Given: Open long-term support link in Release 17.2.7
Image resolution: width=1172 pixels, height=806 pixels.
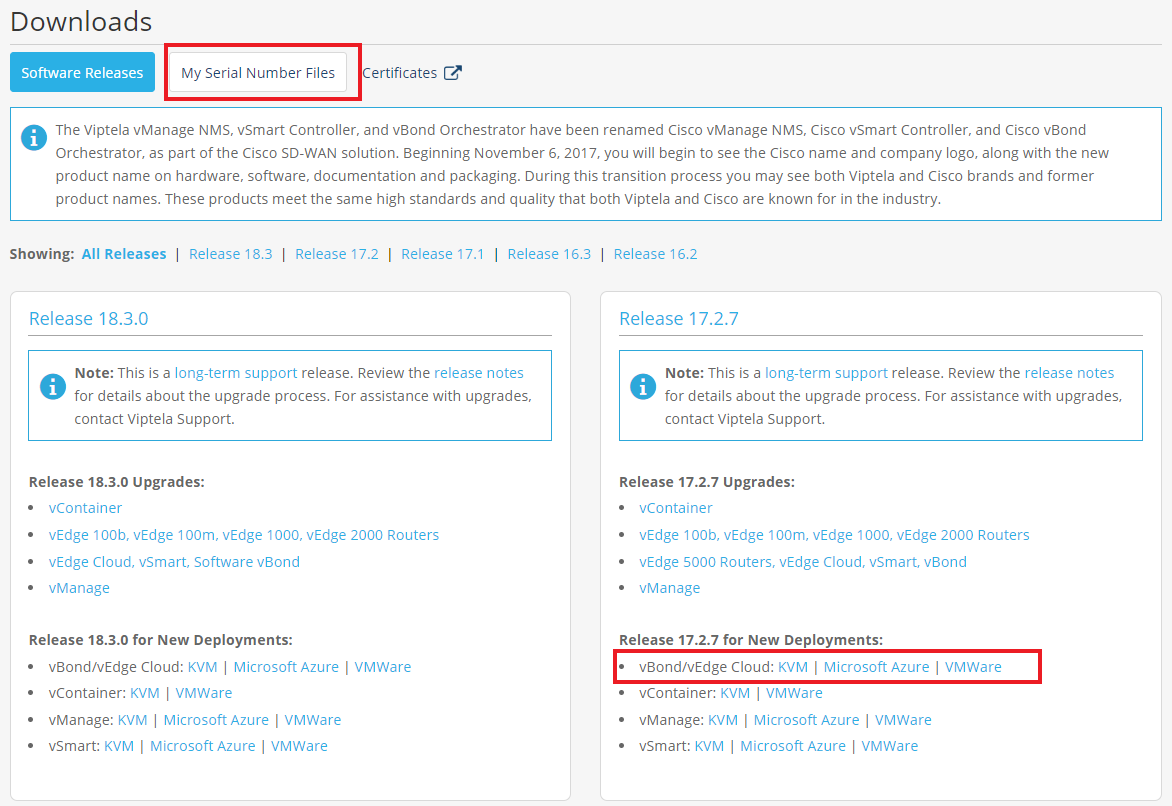Looking at the screenshot, I should (826, 373).
